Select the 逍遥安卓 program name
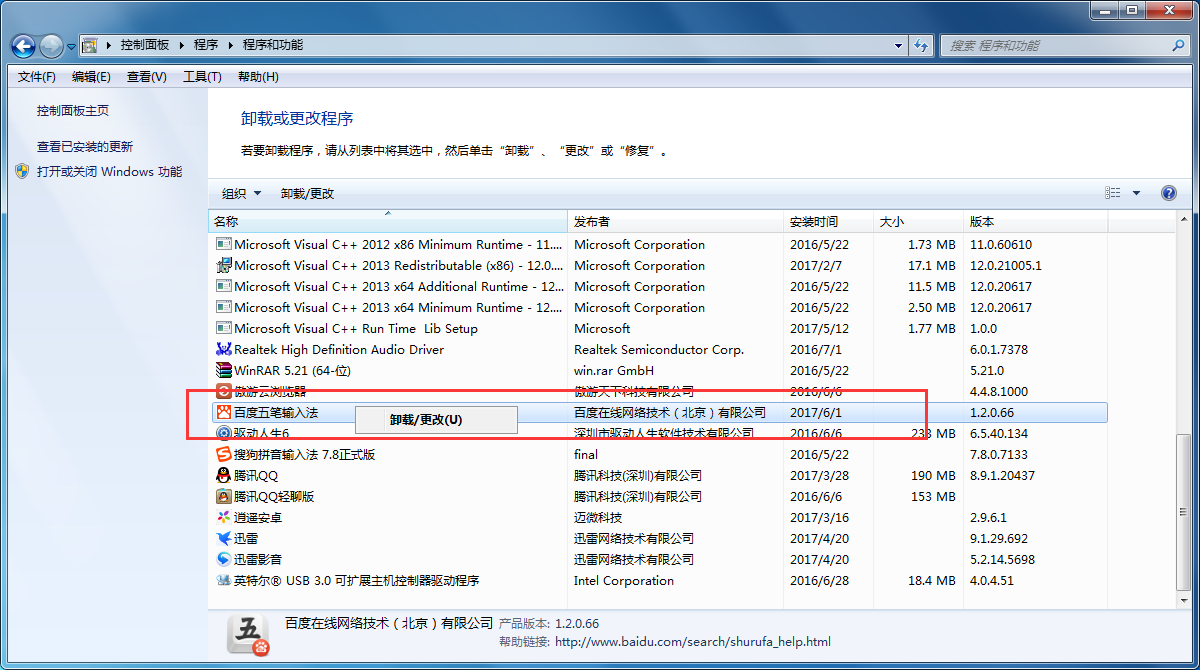Screen dimensions: 1200x670 (258, 518)
